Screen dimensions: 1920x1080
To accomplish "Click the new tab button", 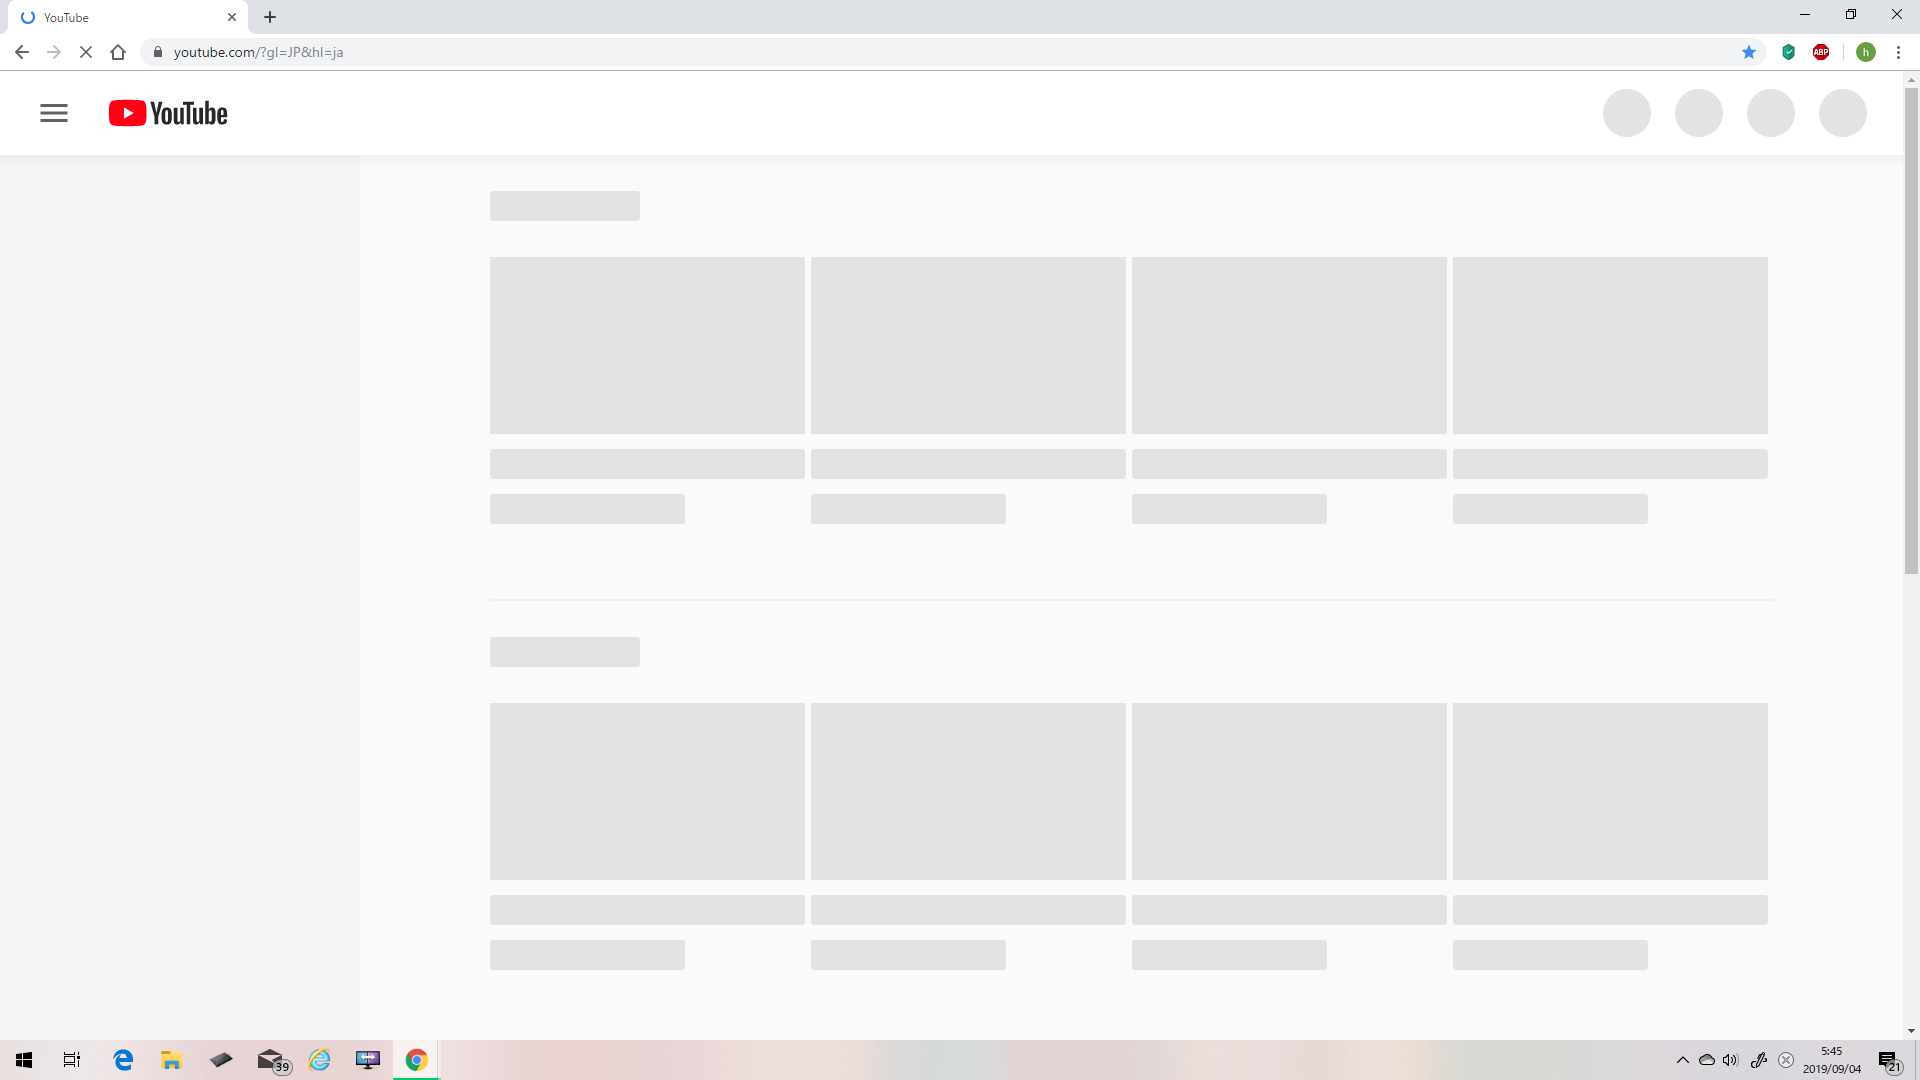I will 270,17.
